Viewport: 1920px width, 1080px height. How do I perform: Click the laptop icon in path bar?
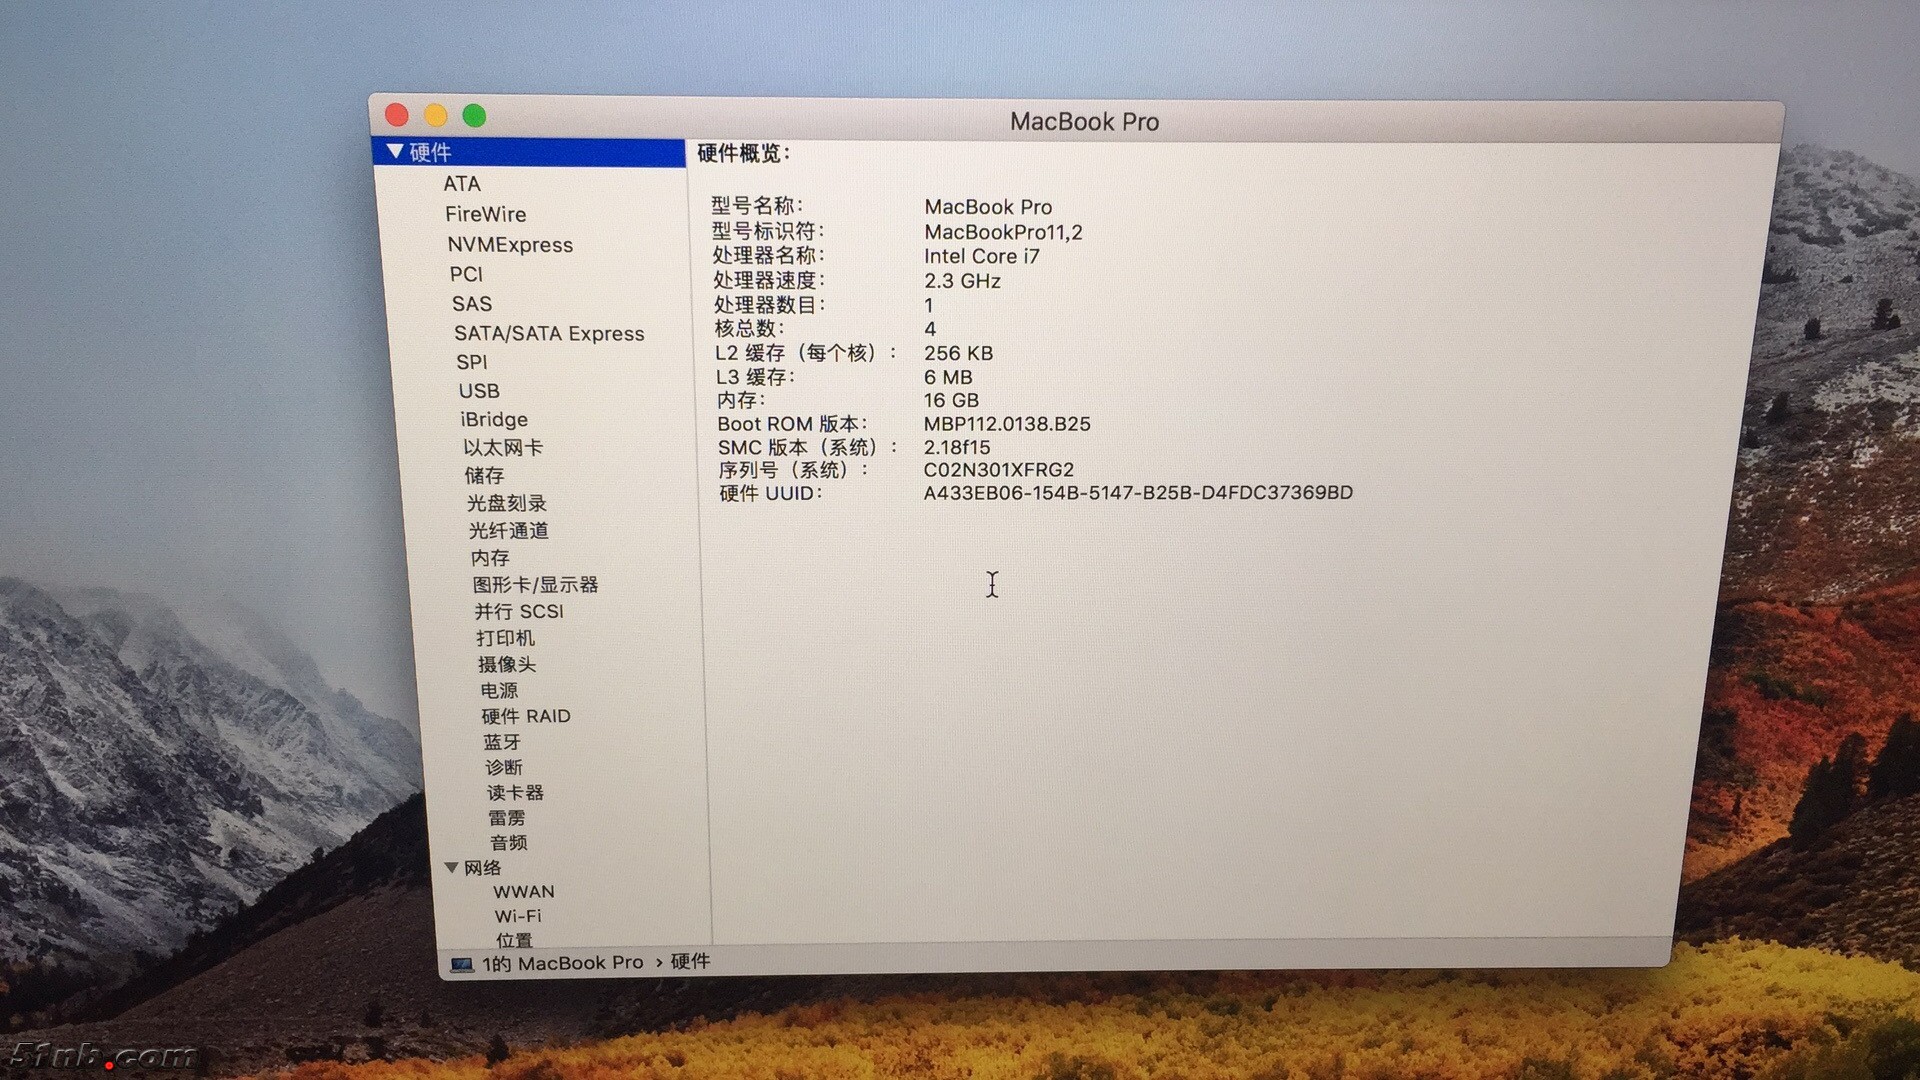461,964
